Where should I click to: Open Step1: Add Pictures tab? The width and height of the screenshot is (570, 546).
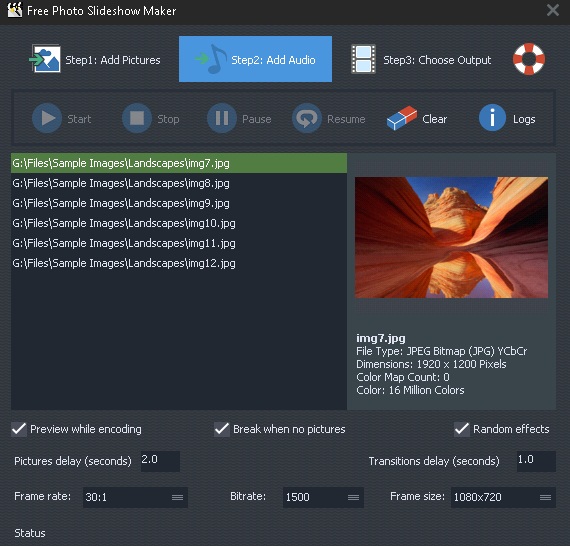coord(95,59)
